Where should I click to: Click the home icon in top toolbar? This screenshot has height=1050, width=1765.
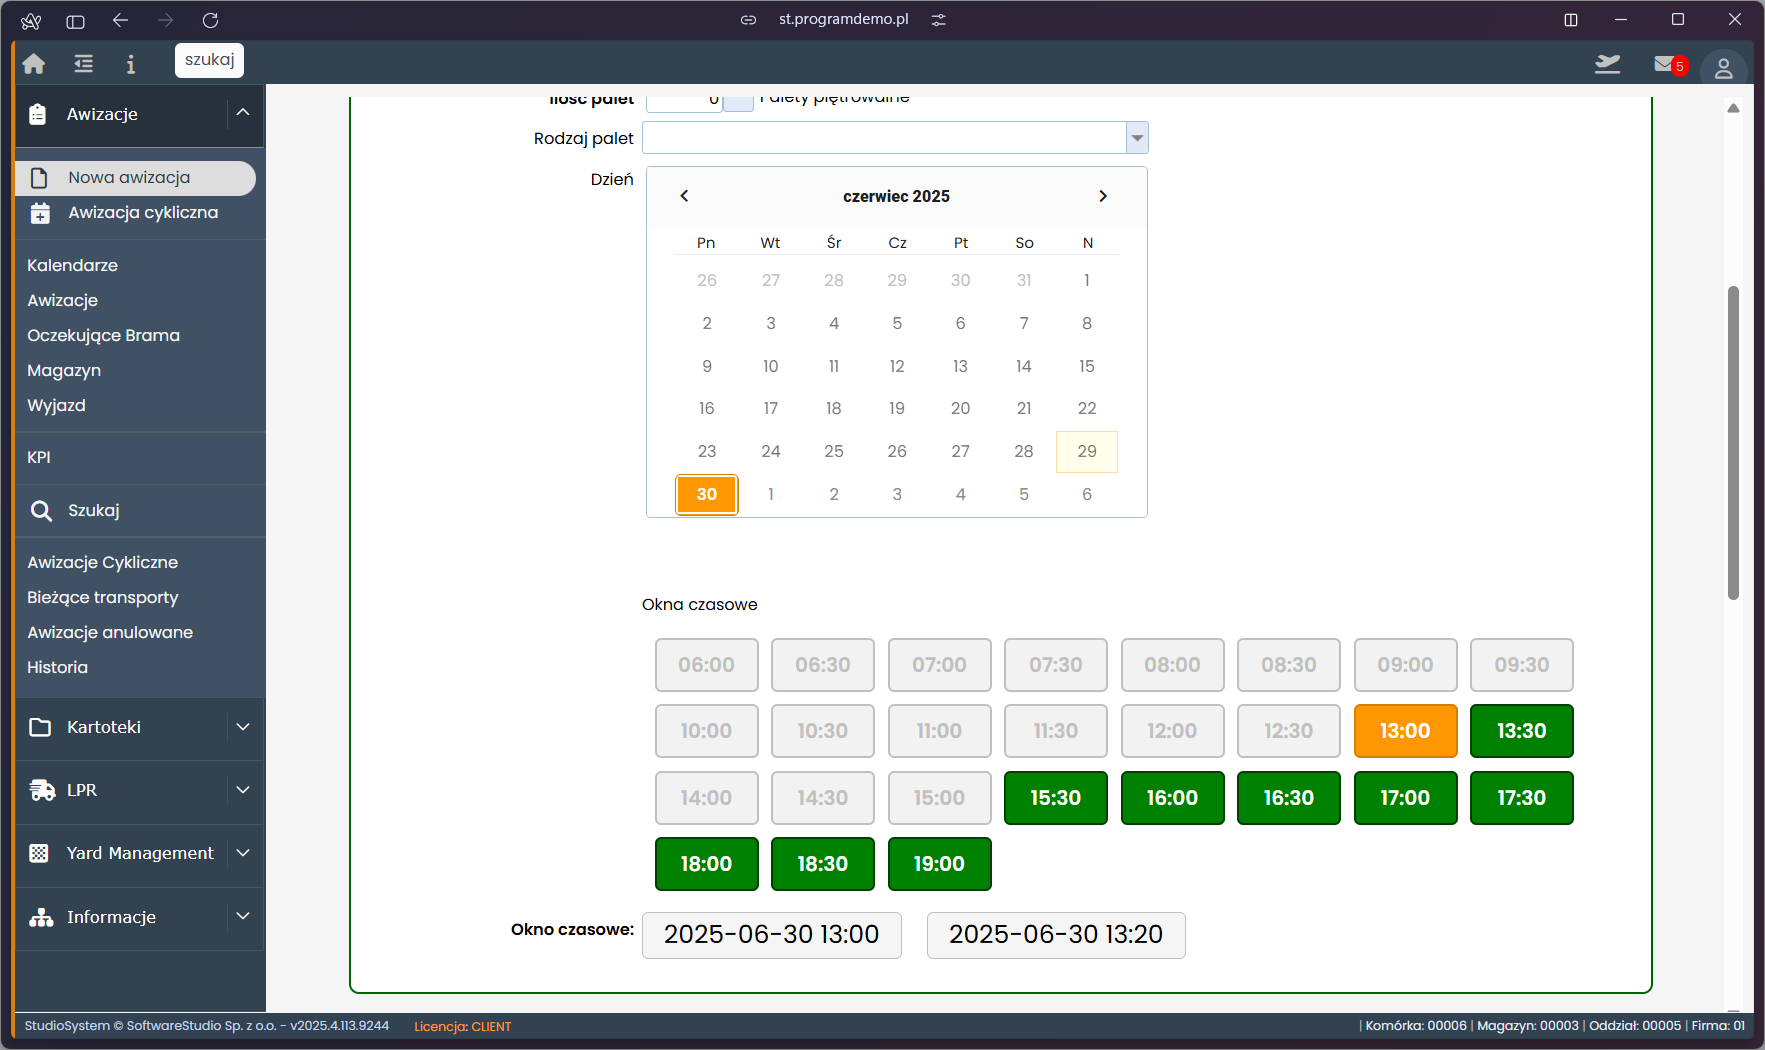coord(34,64)
